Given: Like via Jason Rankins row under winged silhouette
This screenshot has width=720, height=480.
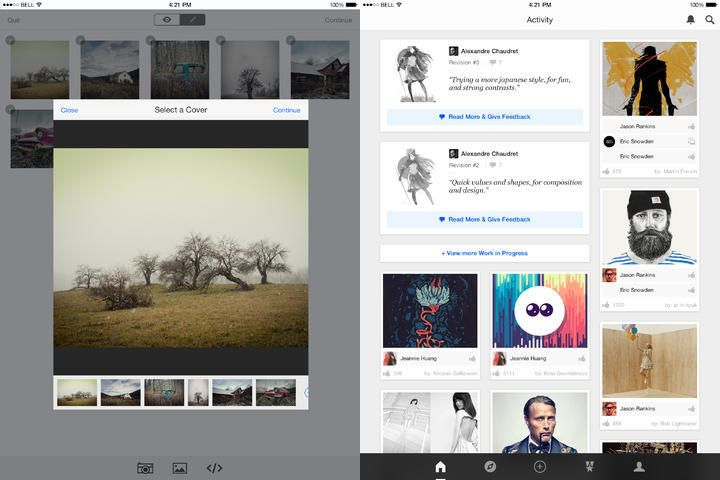Looking at the screenshot, I should (x=691, y=126).
